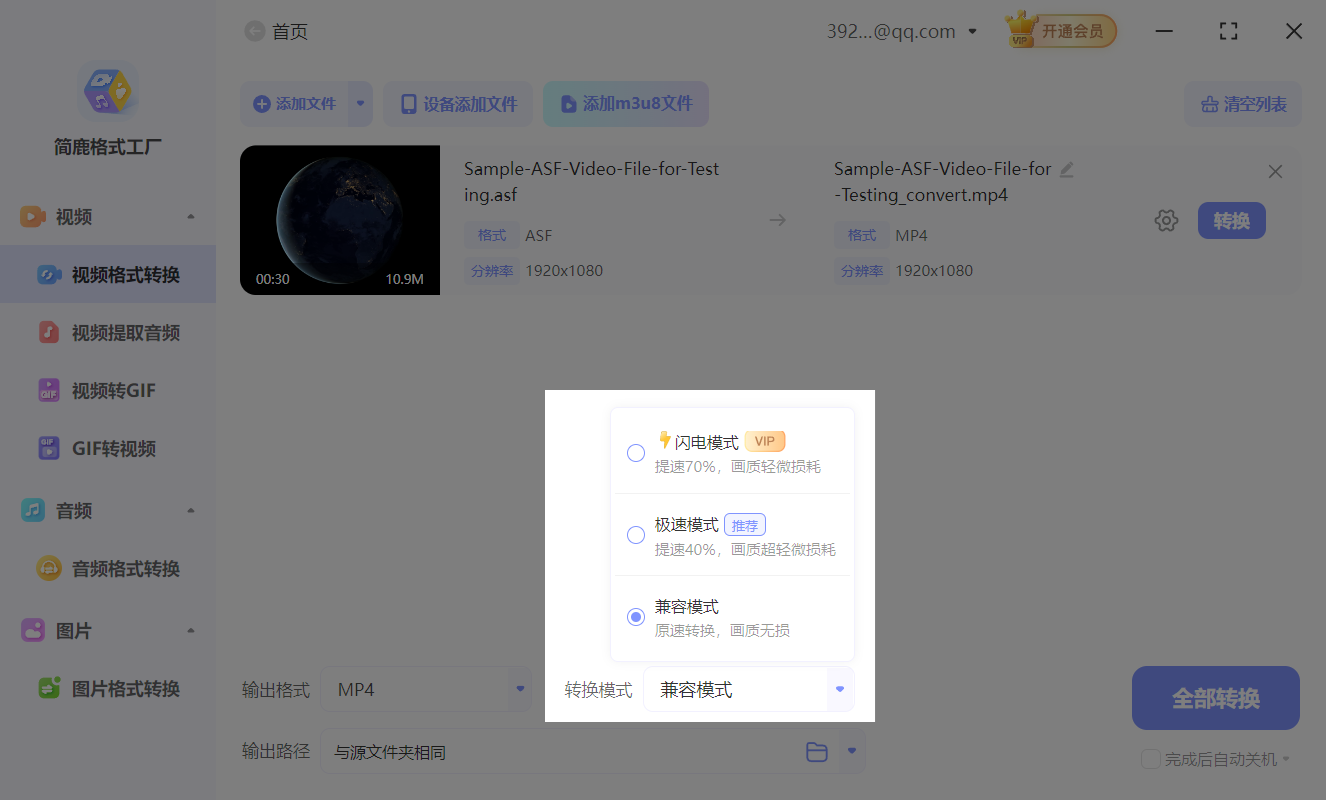1326x800 pixels.
Task: Rename output file using the pencil icon
Action: [1066, 170]
